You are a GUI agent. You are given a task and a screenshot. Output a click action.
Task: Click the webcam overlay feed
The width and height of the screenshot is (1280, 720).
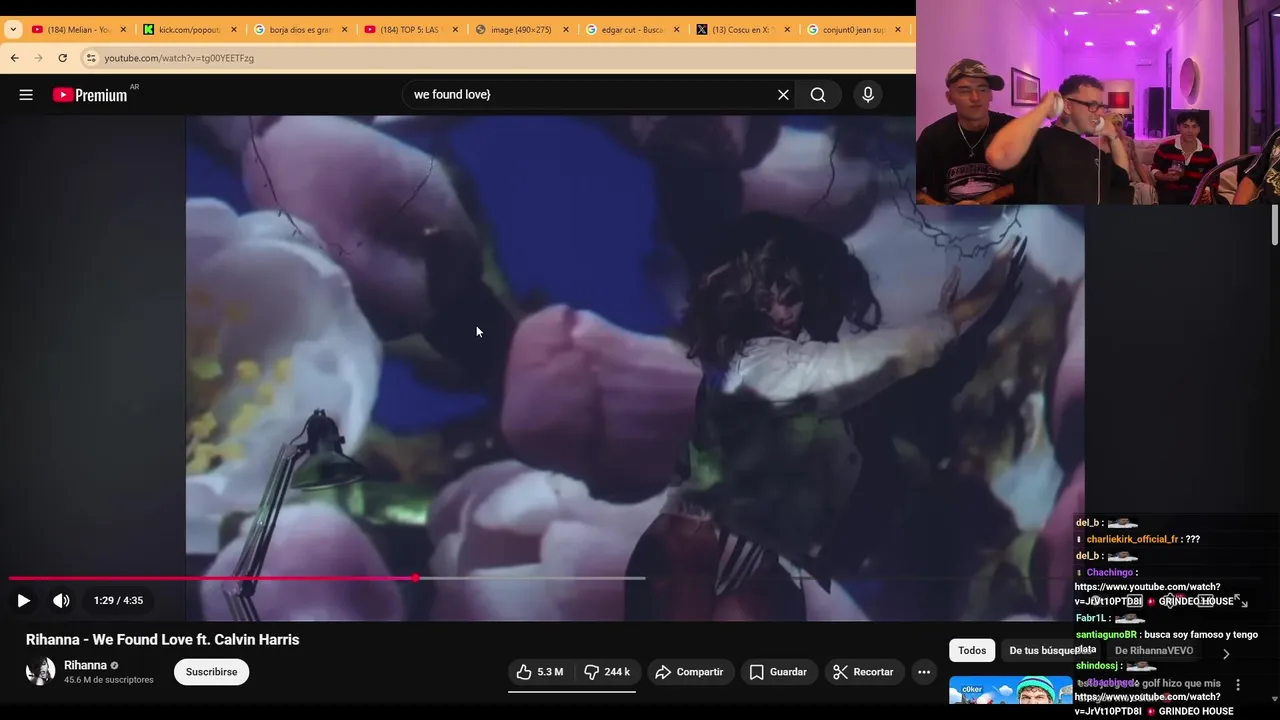[x=1098, y=102]
